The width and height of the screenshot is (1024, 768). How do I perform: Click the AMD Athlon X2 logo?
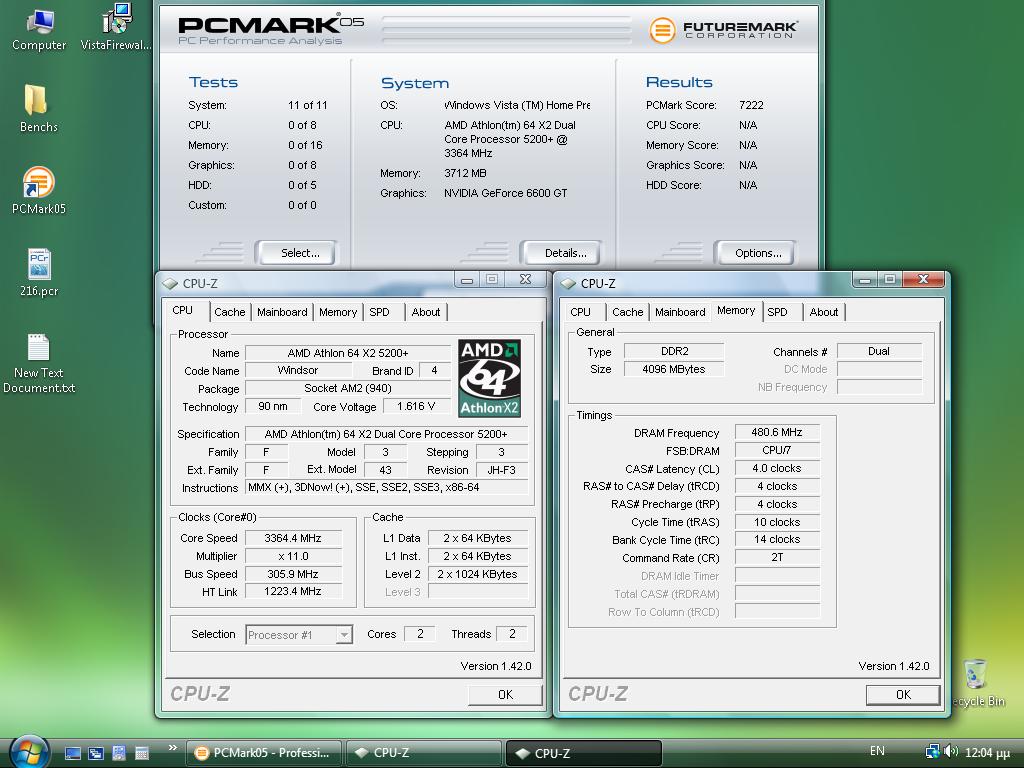[489, 378]
